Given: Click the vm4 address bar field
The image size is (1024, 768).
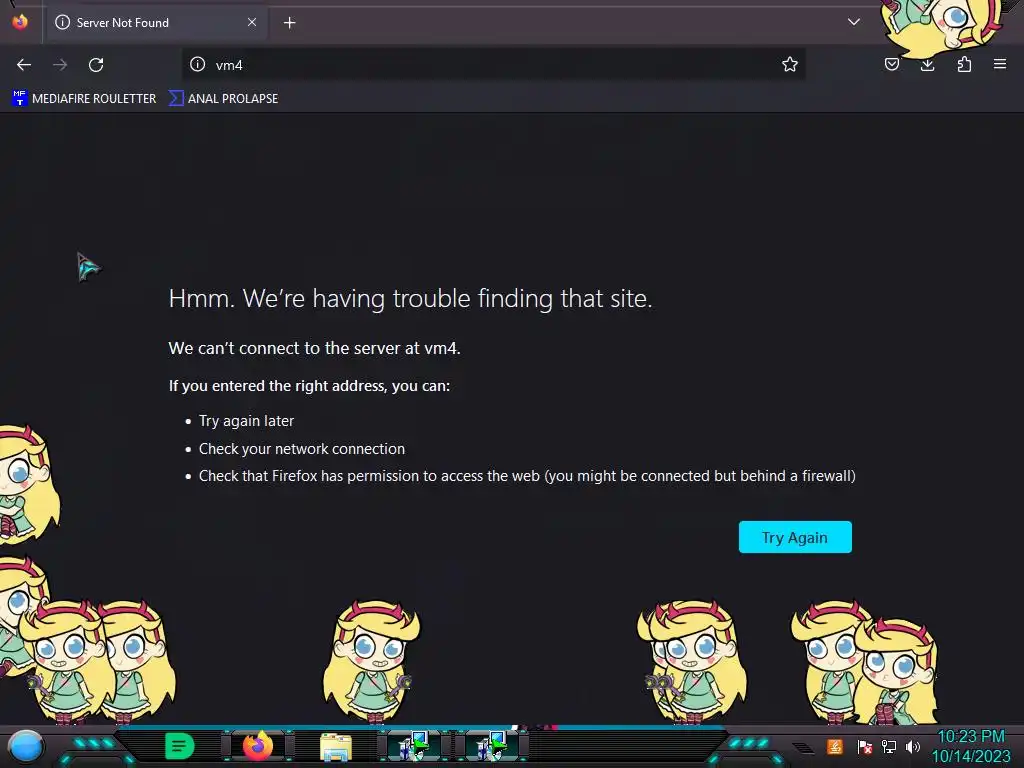Looking at the screenshot, I should pos(493,65).
